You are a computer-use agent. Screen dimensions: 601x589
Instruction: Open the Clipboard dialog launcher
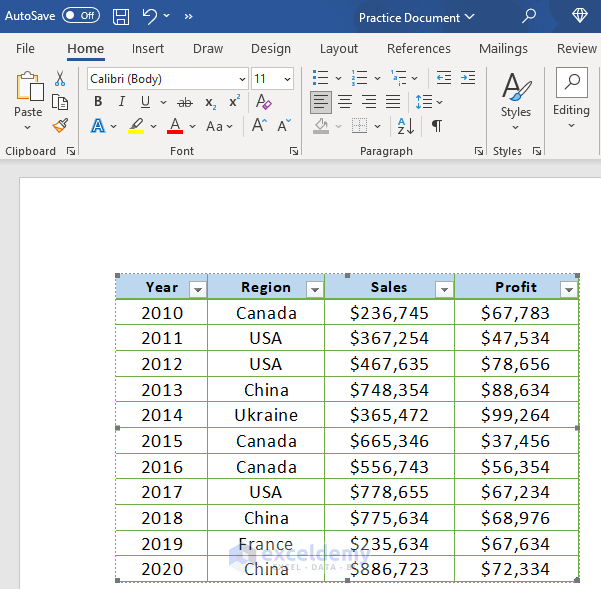click(71, 151)
